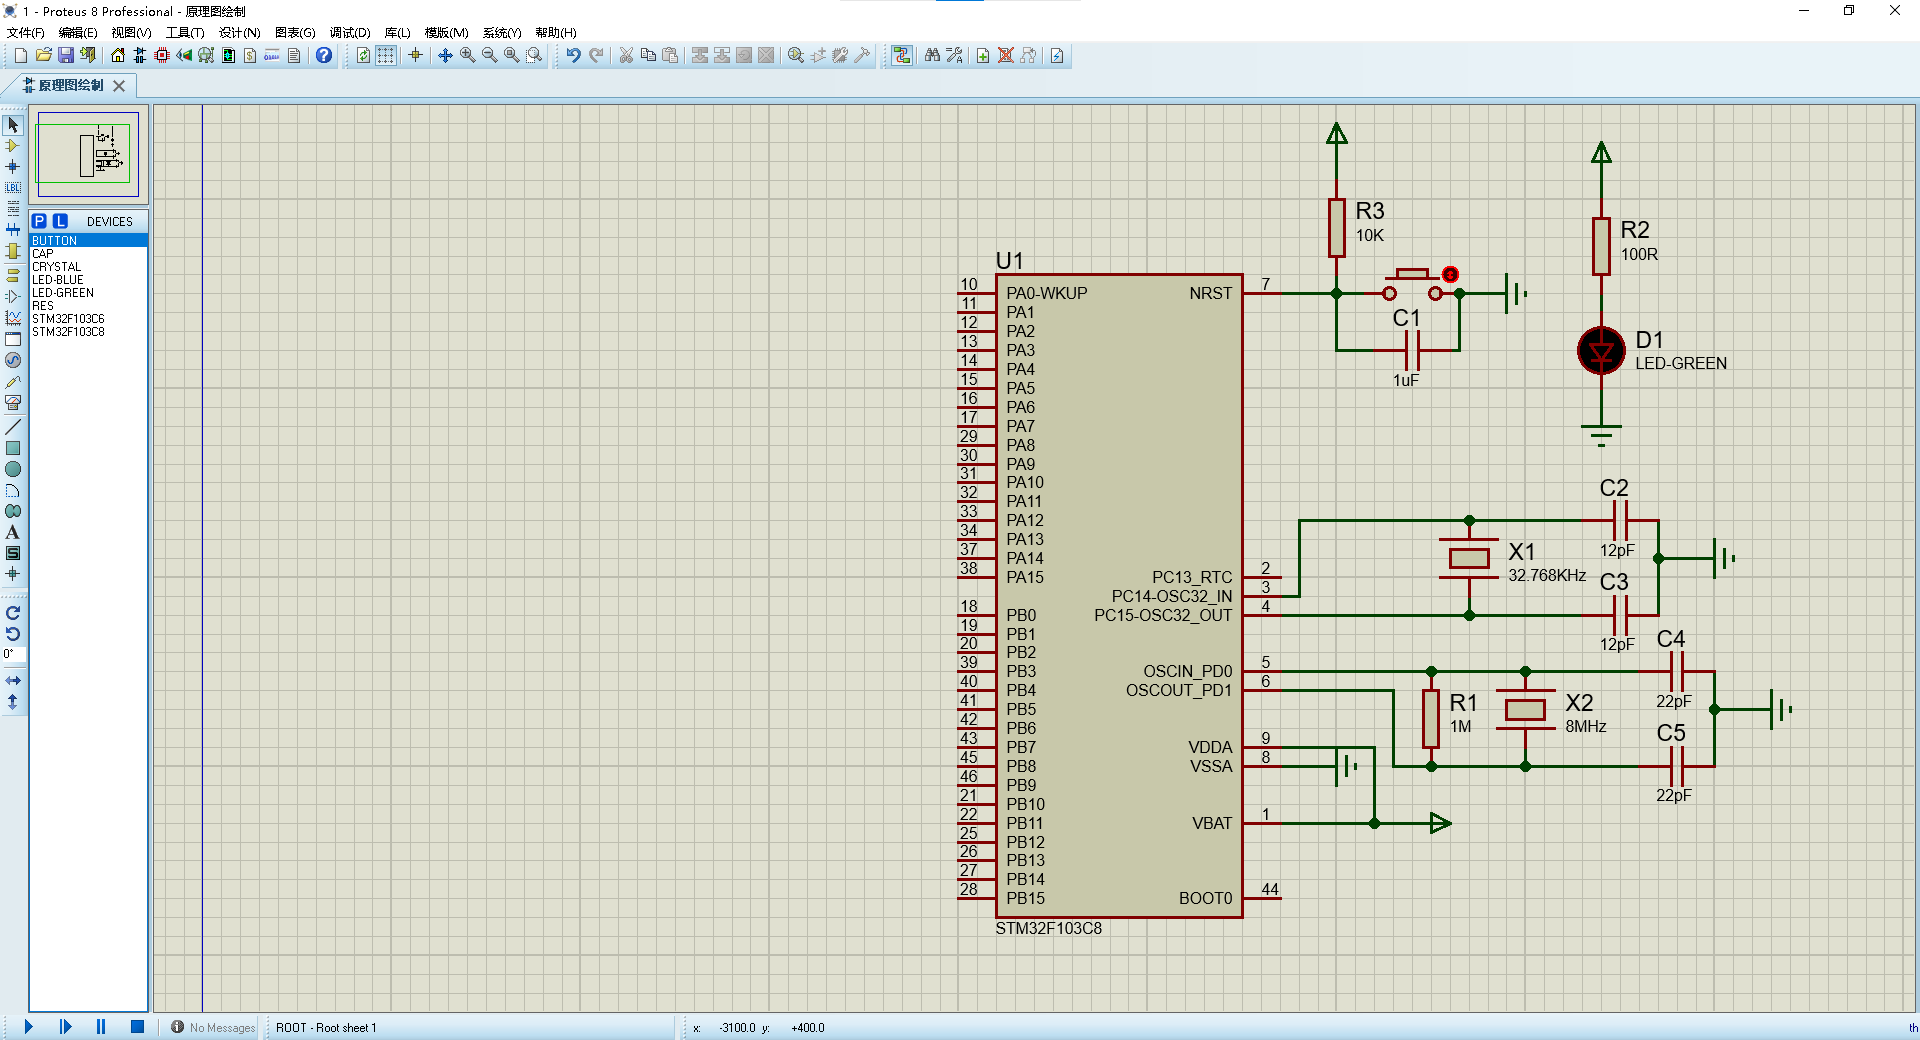Select the Wire Label (LBL) tool
Screen dimensions: 1920x1040
click(x=13, y=188)
